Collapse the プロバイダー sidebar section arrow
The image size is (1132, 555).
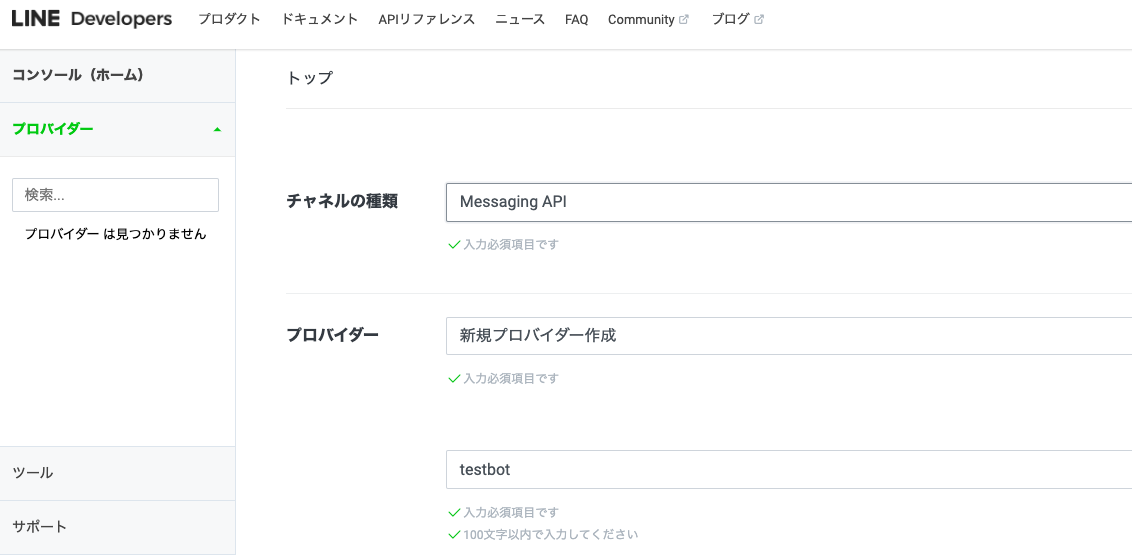click(x=217, y=130)
